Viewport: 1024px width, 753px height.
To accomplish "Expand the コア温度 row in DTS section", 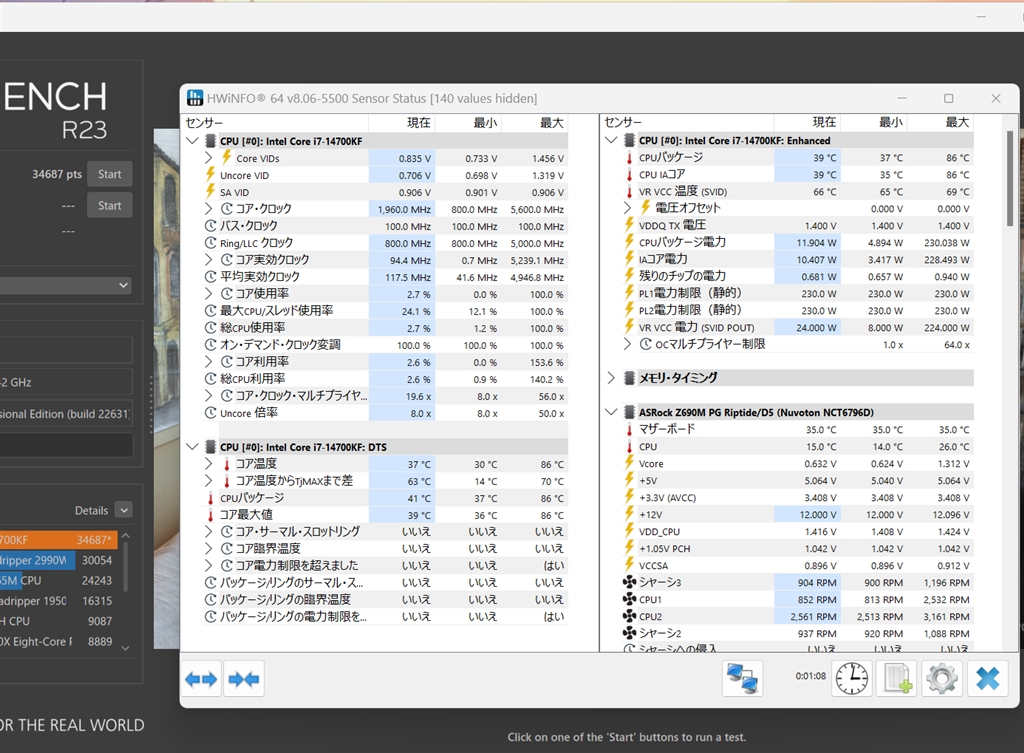I will point(209,464).
